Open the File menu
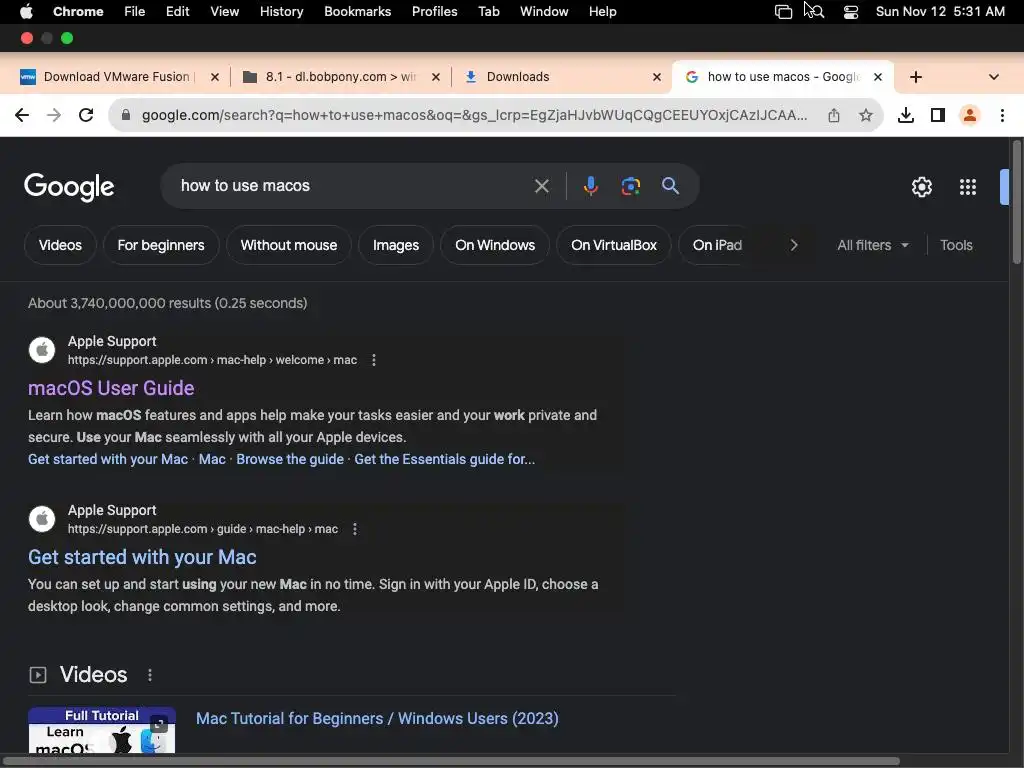 (135, 12)
